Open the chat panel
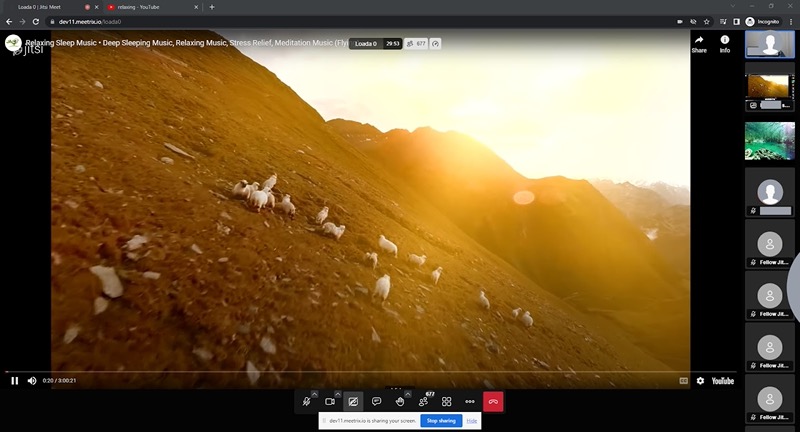 point(376,401)
